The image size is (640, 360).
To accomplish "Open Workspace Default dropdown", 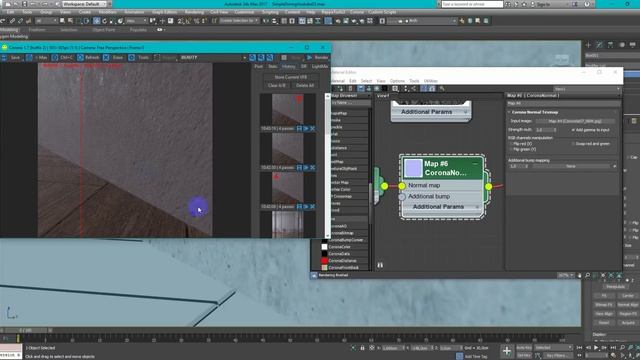I will [84, 4].
